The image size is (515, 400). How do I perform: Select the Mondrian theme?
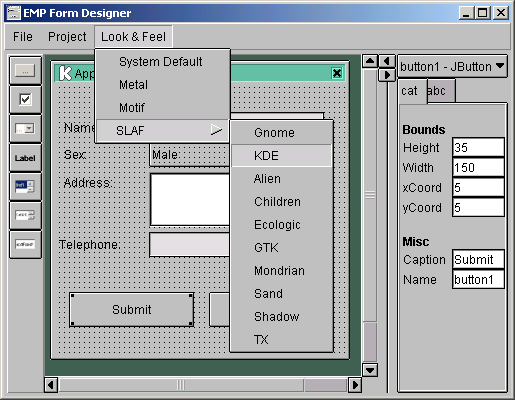point(282,271)
